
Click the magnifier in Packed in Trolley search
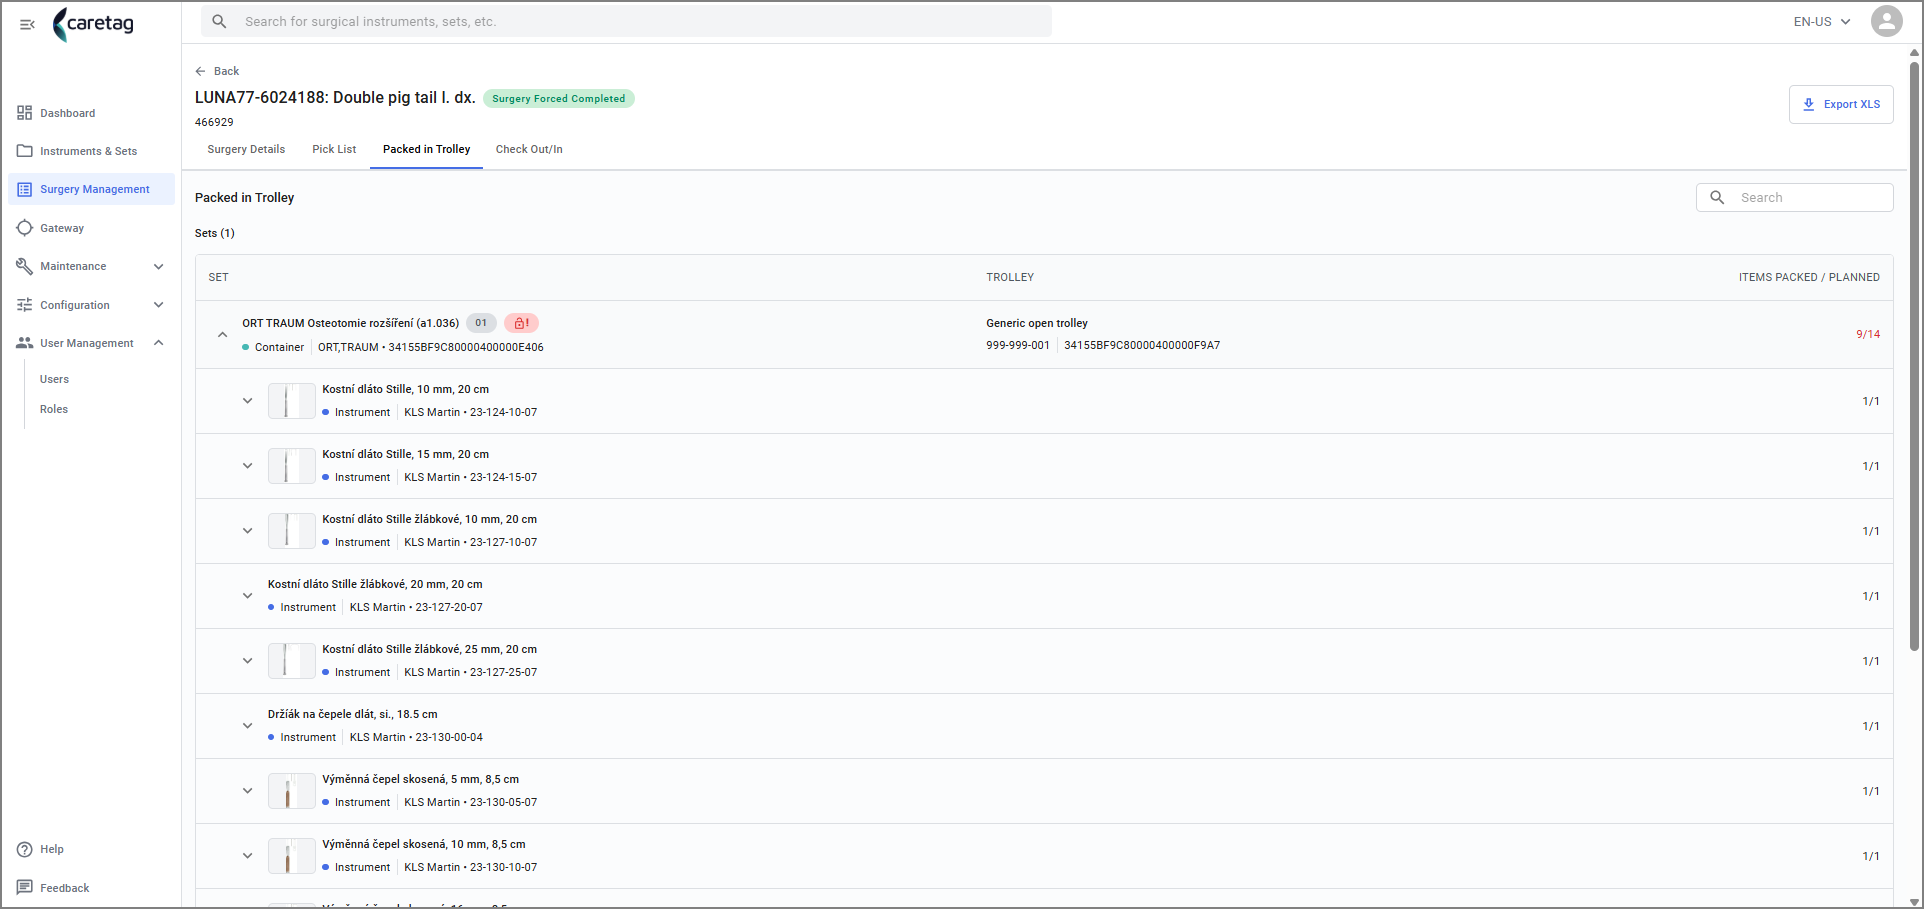[x=1717, y=197]
